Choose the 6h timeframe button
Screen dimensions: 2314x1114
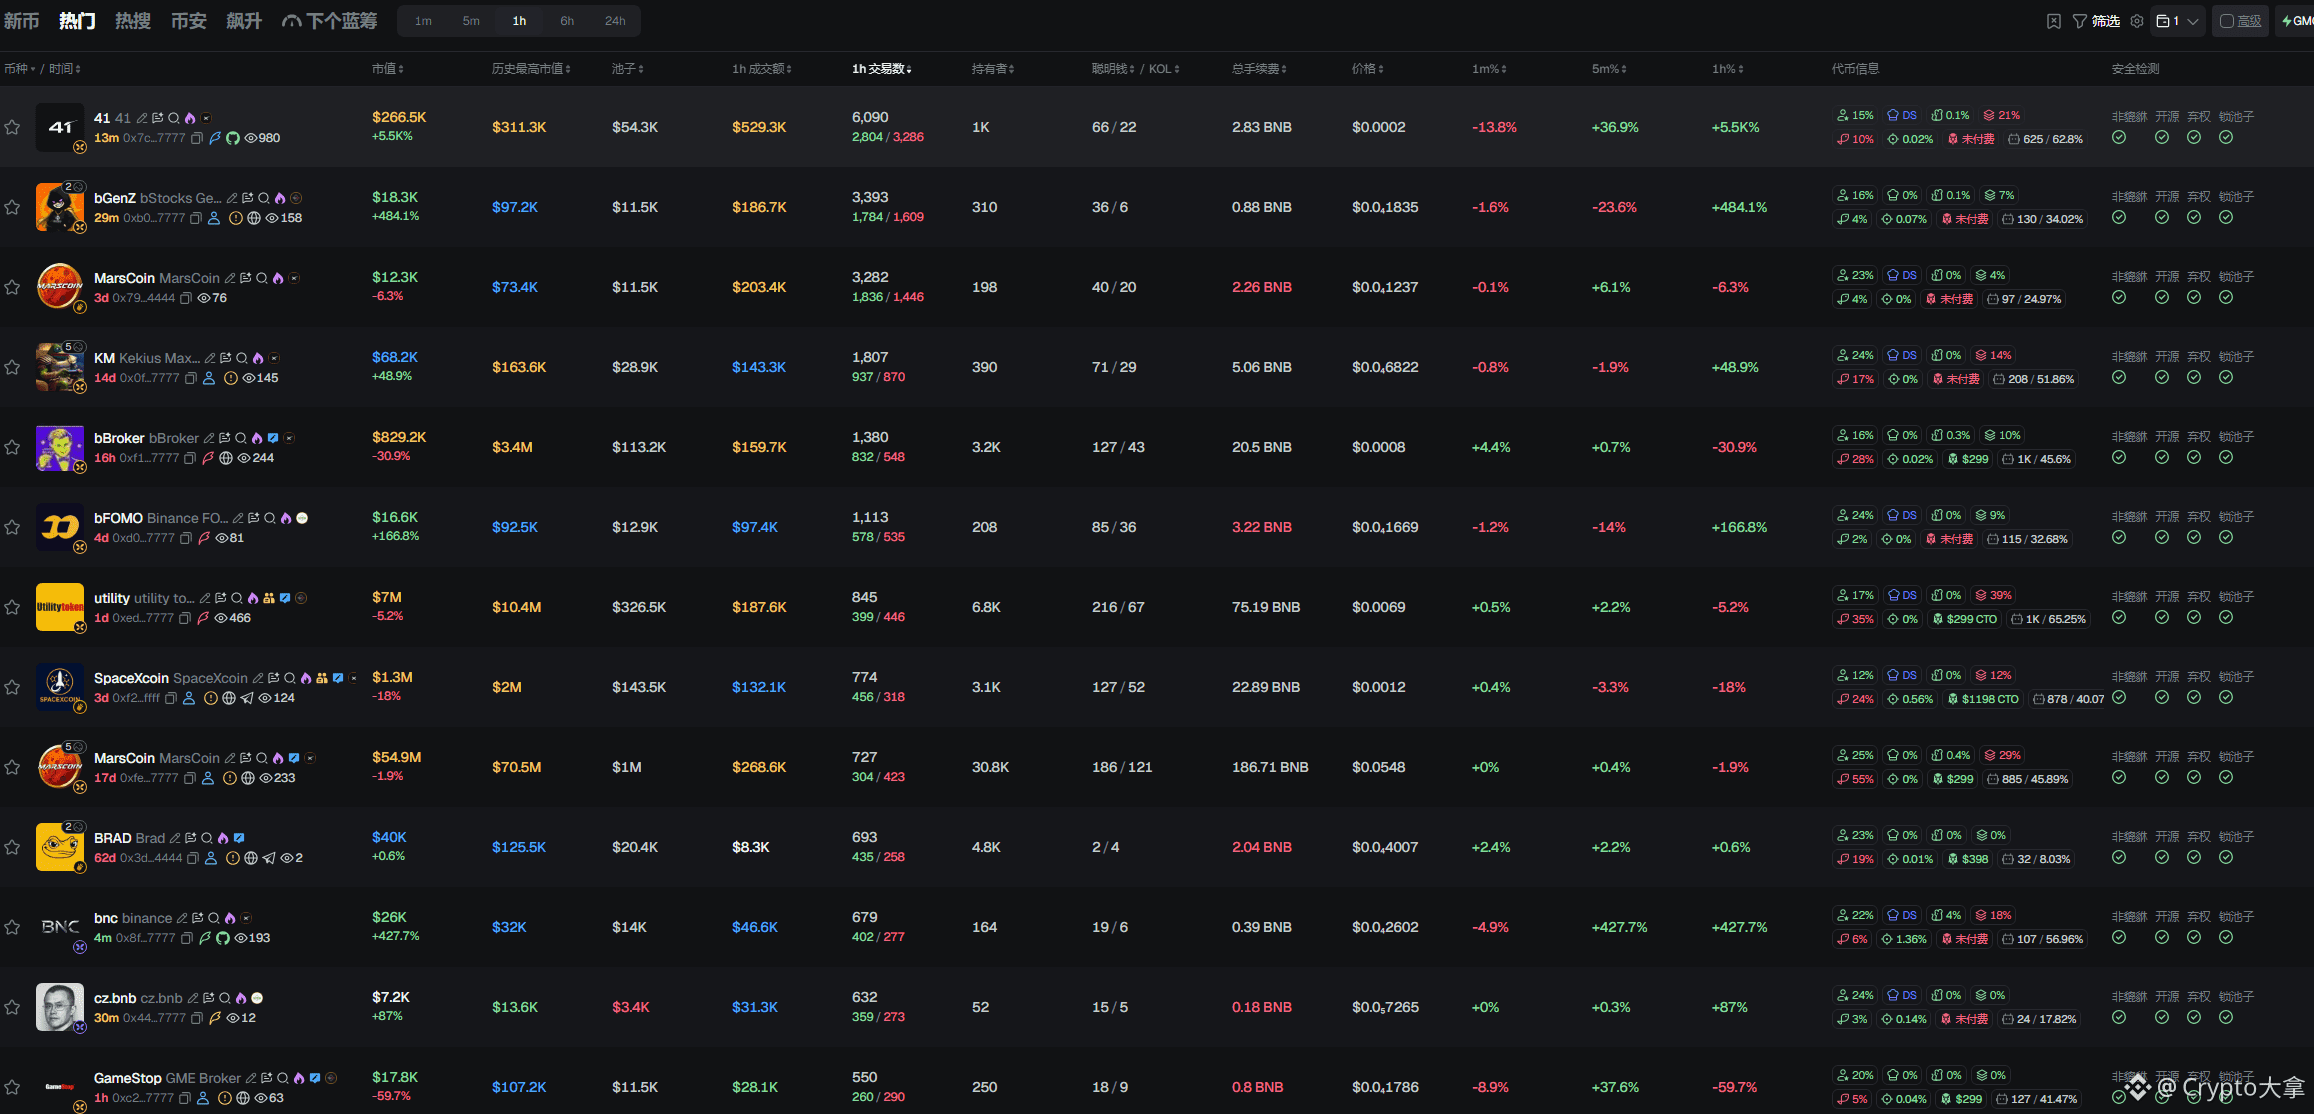(567, 21)
